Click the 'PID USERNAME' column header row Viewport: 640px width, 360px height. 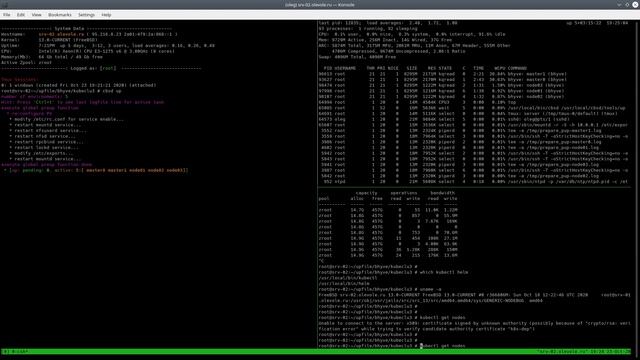pos(425,68)
